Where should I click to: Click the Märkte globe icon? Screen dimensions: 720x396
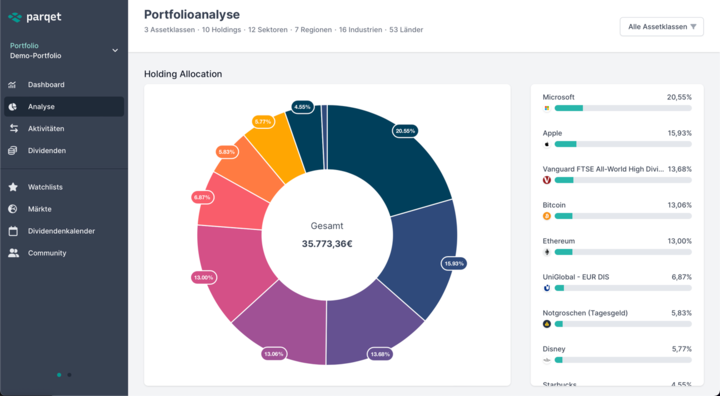[13, 209]
